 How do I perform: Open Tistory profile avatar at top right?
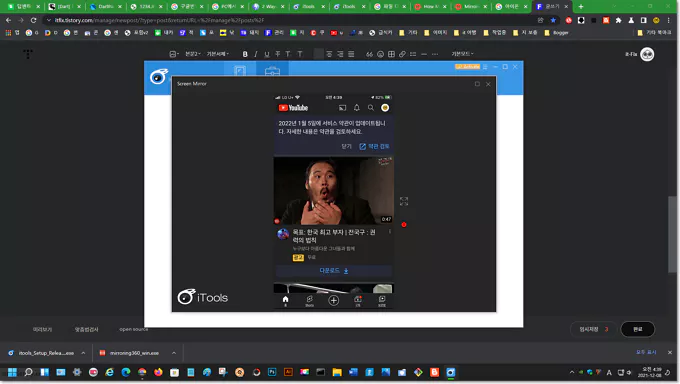pyautogui.click(x=647, y=54)
